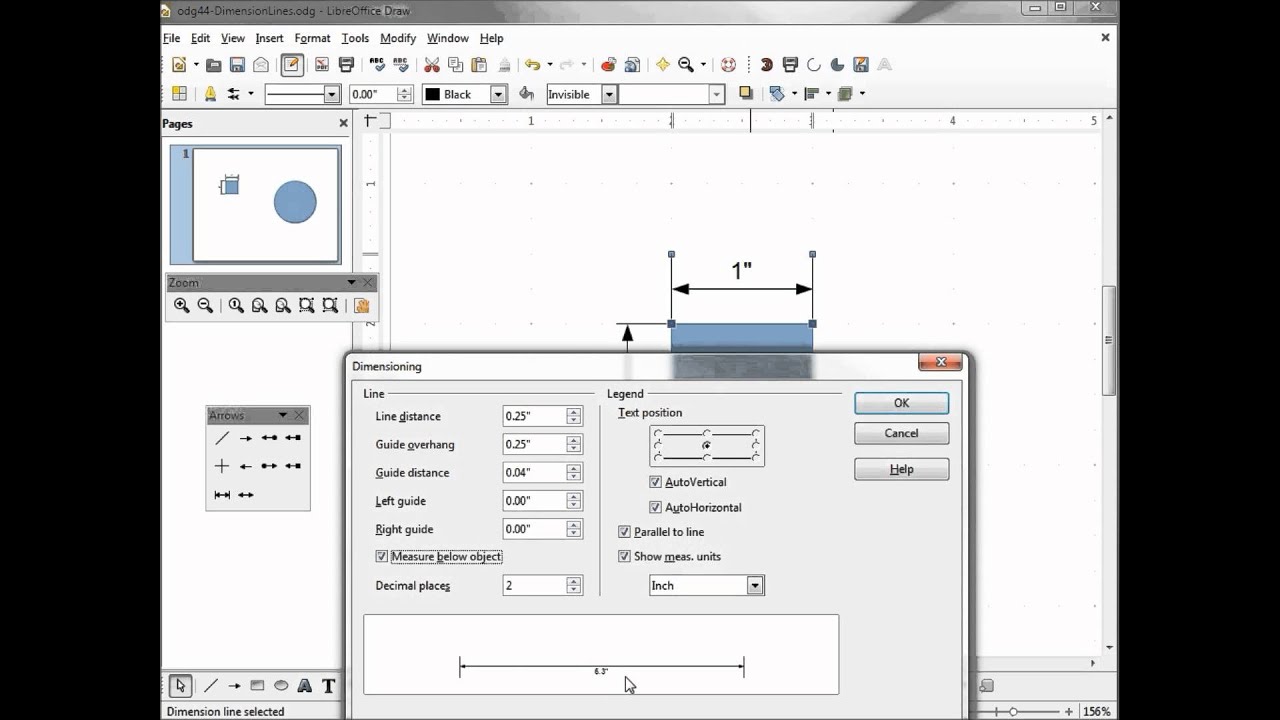1280x720 pixels.
Task: Click the Select pointer tool
Action: [181, 685]
